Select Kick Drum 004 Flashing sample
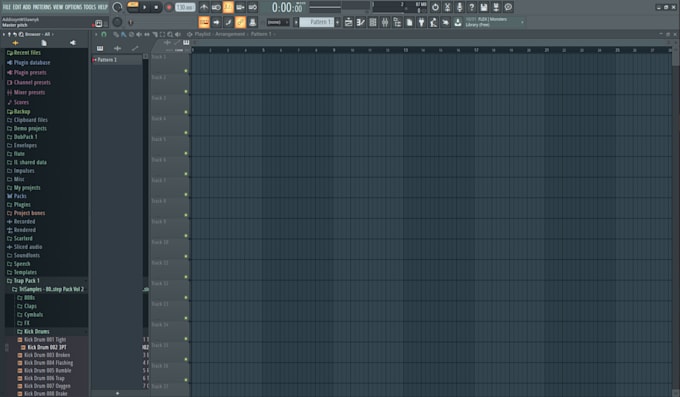 point(48,363)
